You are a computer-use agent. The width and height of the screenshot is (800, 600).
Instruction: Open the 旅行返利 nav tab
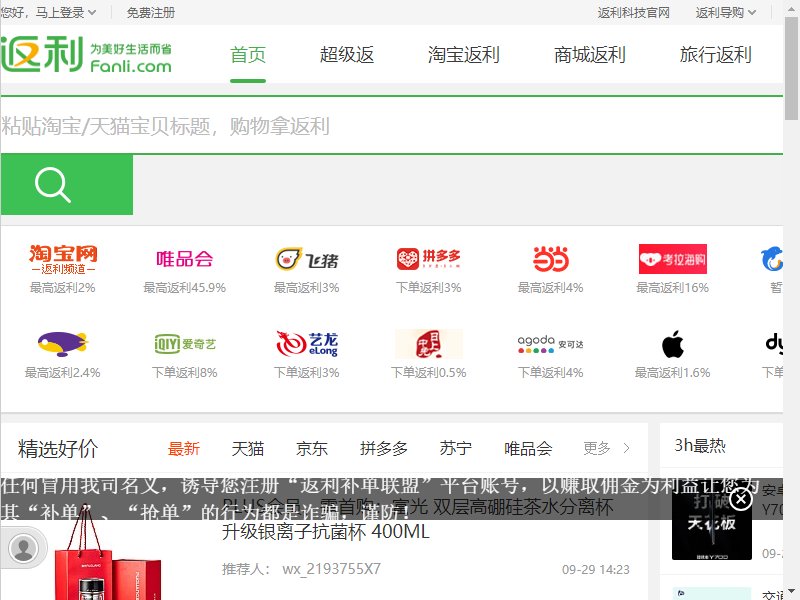[716, 55]
